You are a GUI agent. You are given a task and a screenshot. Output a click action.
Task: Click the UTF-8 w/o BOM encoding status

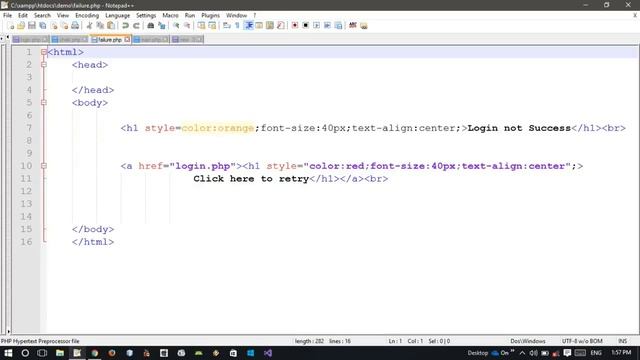point(582,341)
